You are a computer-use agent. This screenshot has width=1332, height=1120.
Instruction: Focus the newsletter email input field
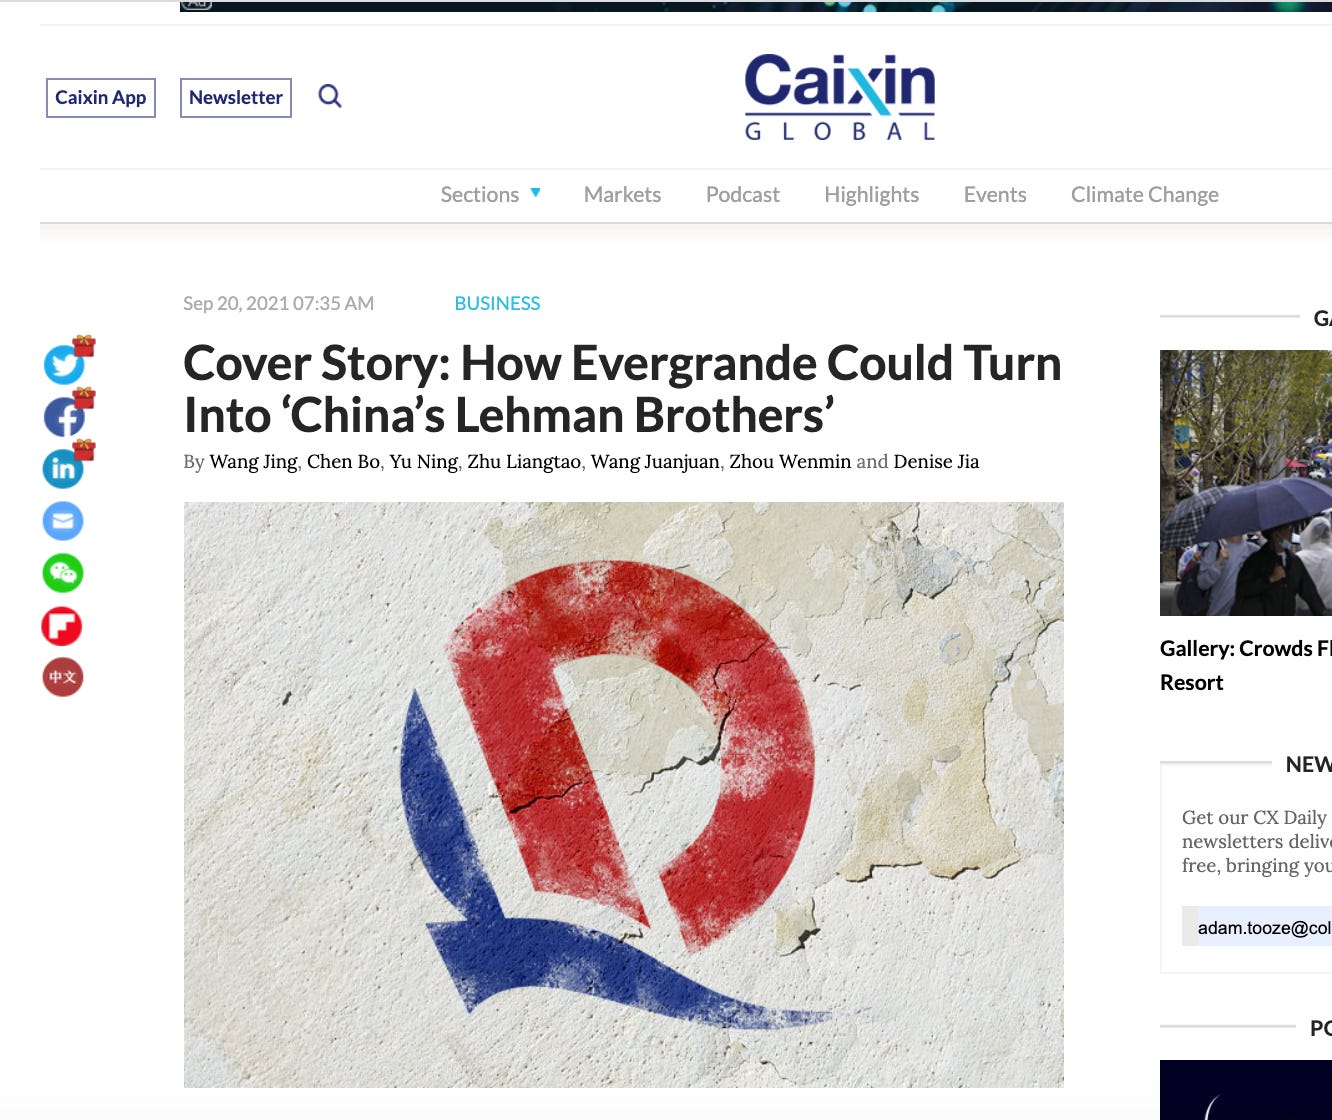1257,927
